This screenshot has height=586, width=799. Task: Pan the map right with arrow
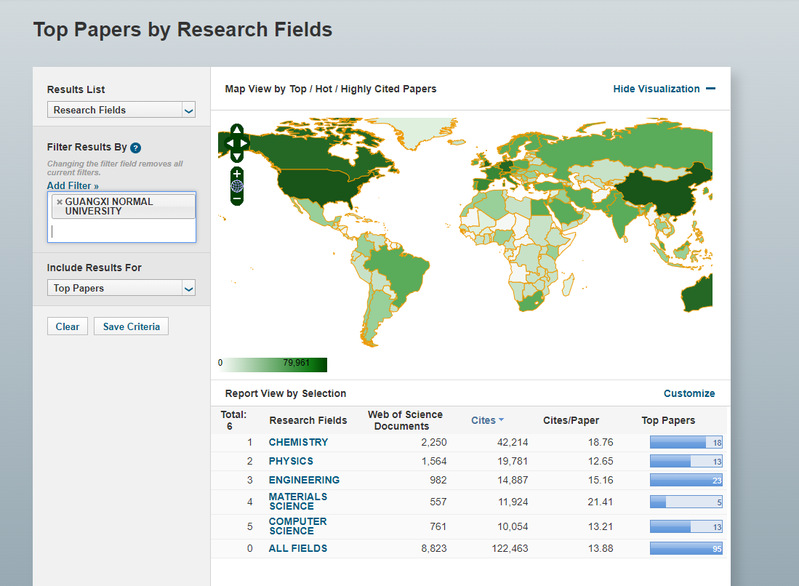pos(245,144)
